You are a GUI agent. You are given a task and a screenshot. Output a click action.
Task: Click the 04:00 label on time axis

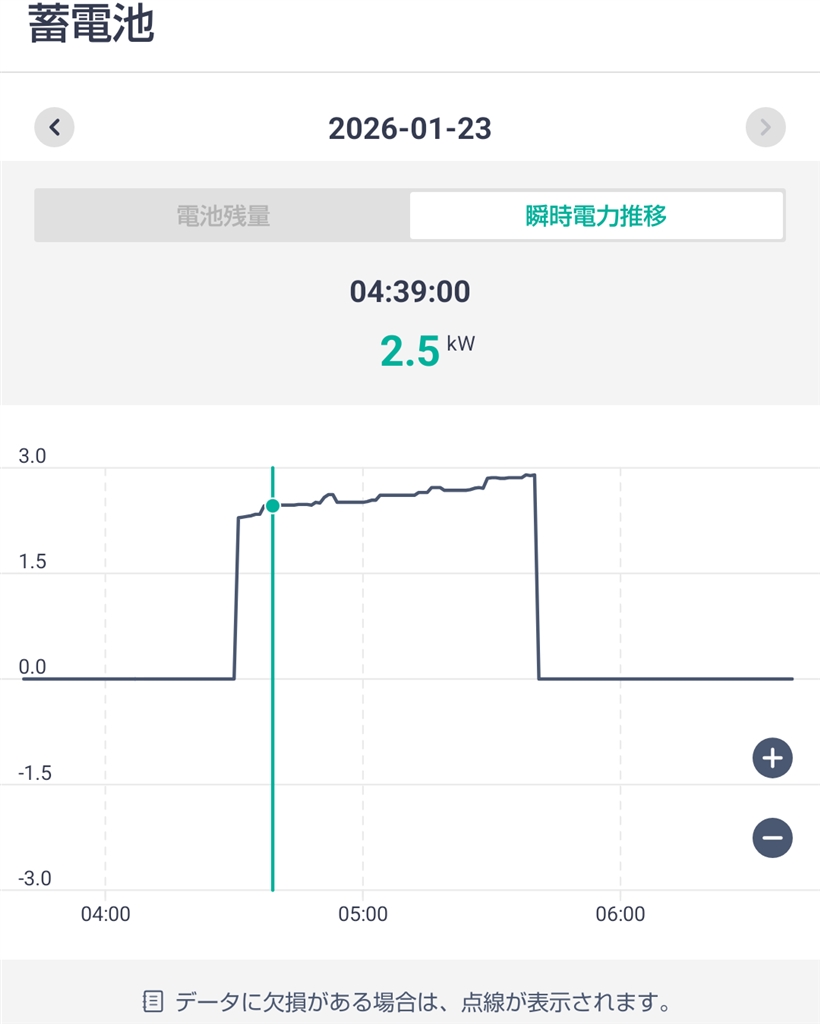[105, 913]
